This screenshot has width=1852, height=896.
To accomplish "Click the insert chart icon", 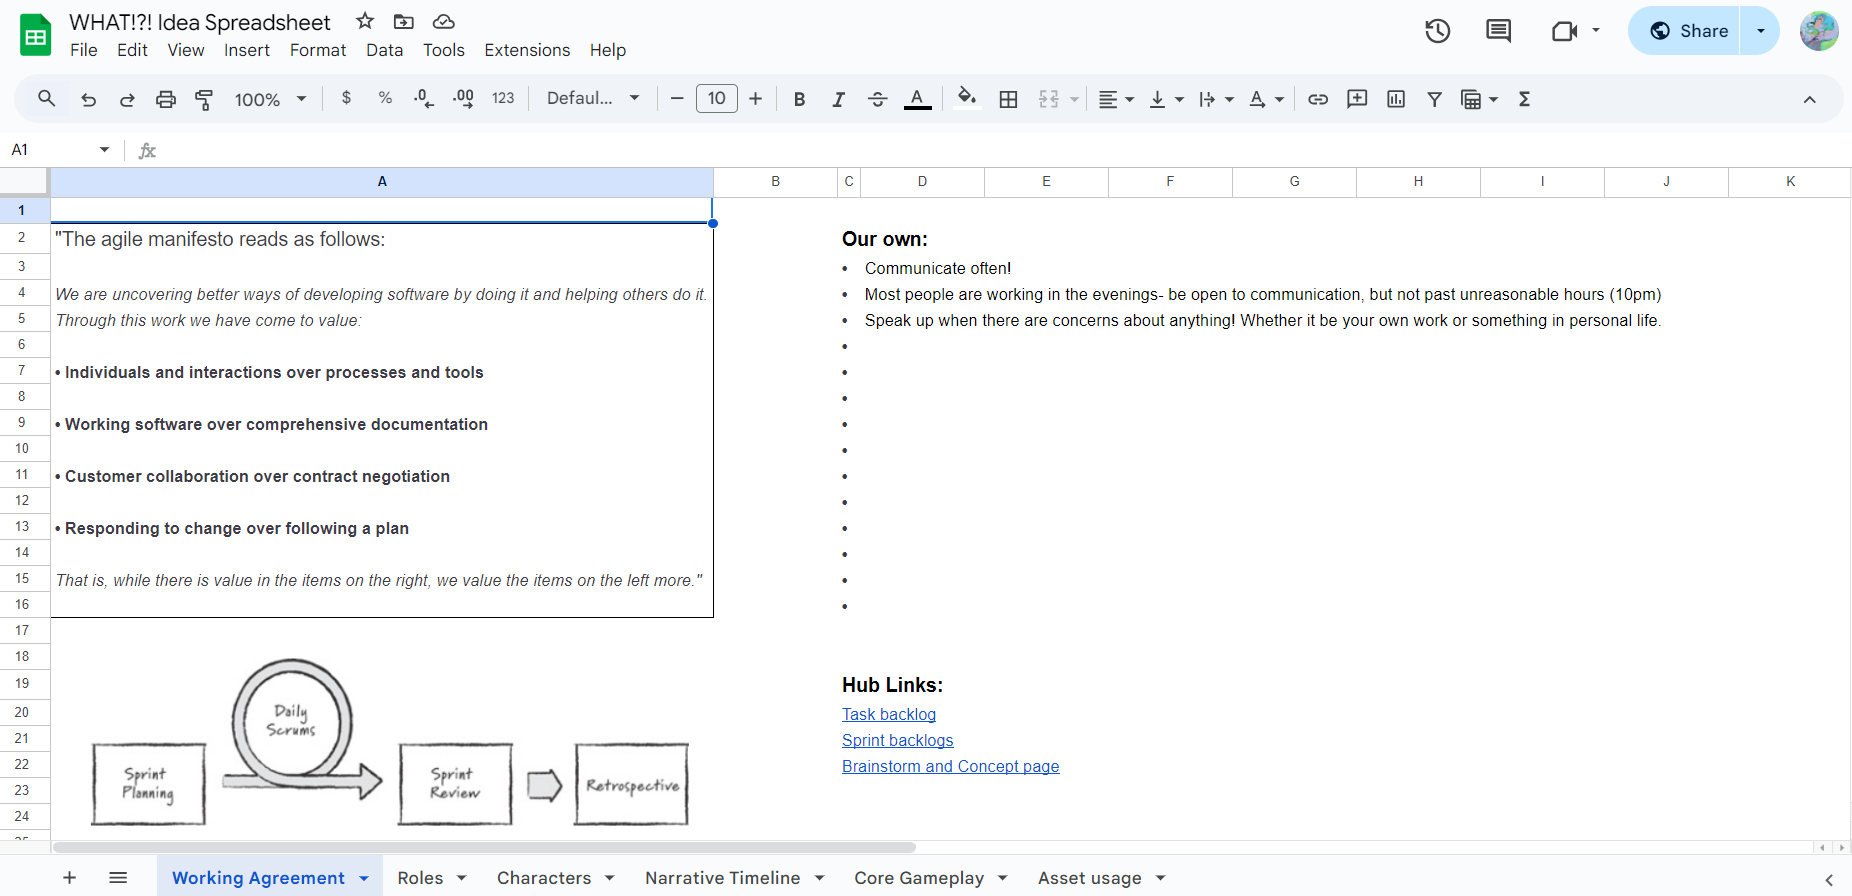I will [1396, 99].
